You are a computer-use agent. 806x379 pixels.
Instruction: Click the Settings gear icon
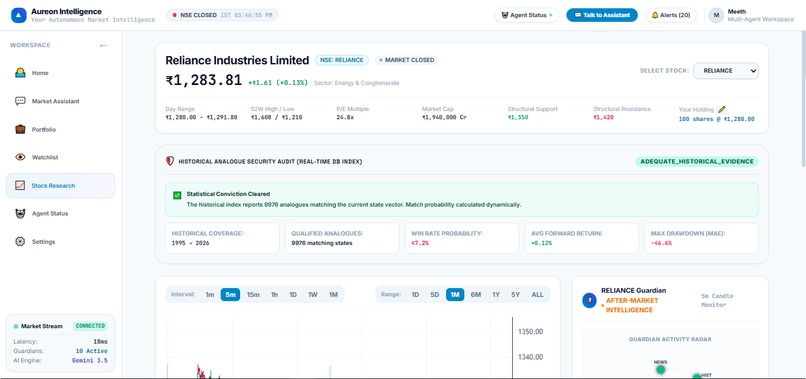pyautogui.click(x=20, y=242)
